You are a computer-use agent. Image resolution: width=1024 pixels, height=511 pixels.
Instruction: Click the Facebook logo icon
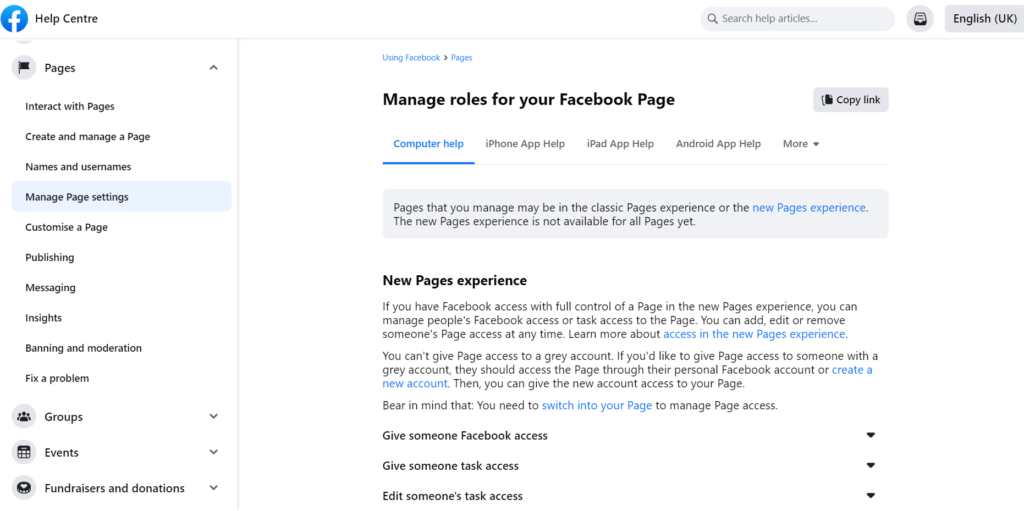point(15,18)
